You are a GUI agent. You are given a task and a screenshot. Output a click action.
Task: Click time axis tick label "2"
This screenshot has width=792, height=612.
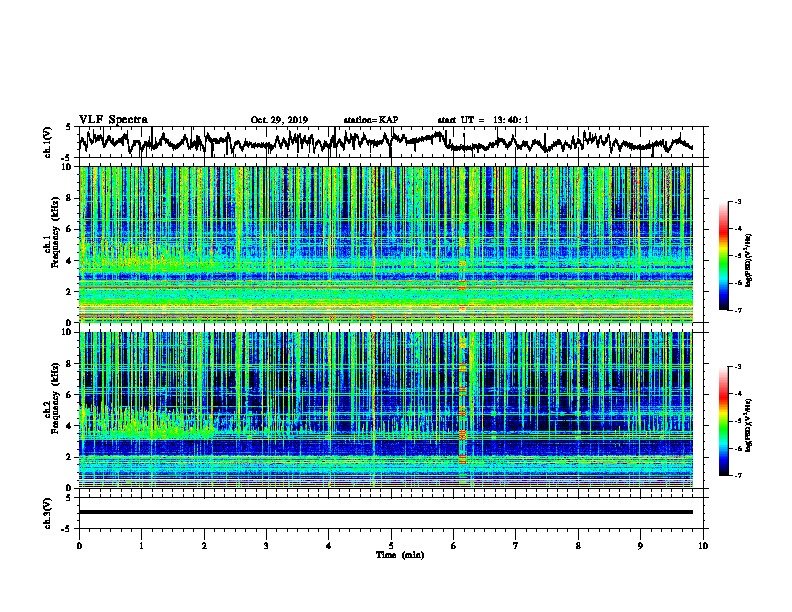[x=204, y=546]
